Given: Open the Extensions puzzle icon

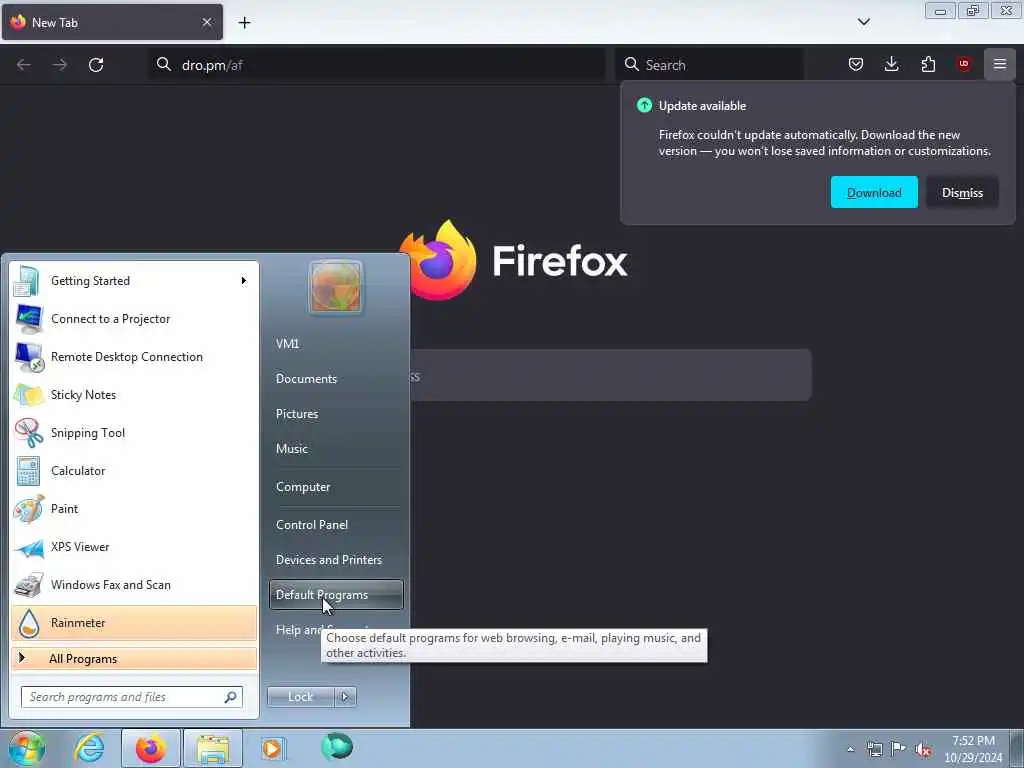Looking at the screenshot, I should coord(928,64).
